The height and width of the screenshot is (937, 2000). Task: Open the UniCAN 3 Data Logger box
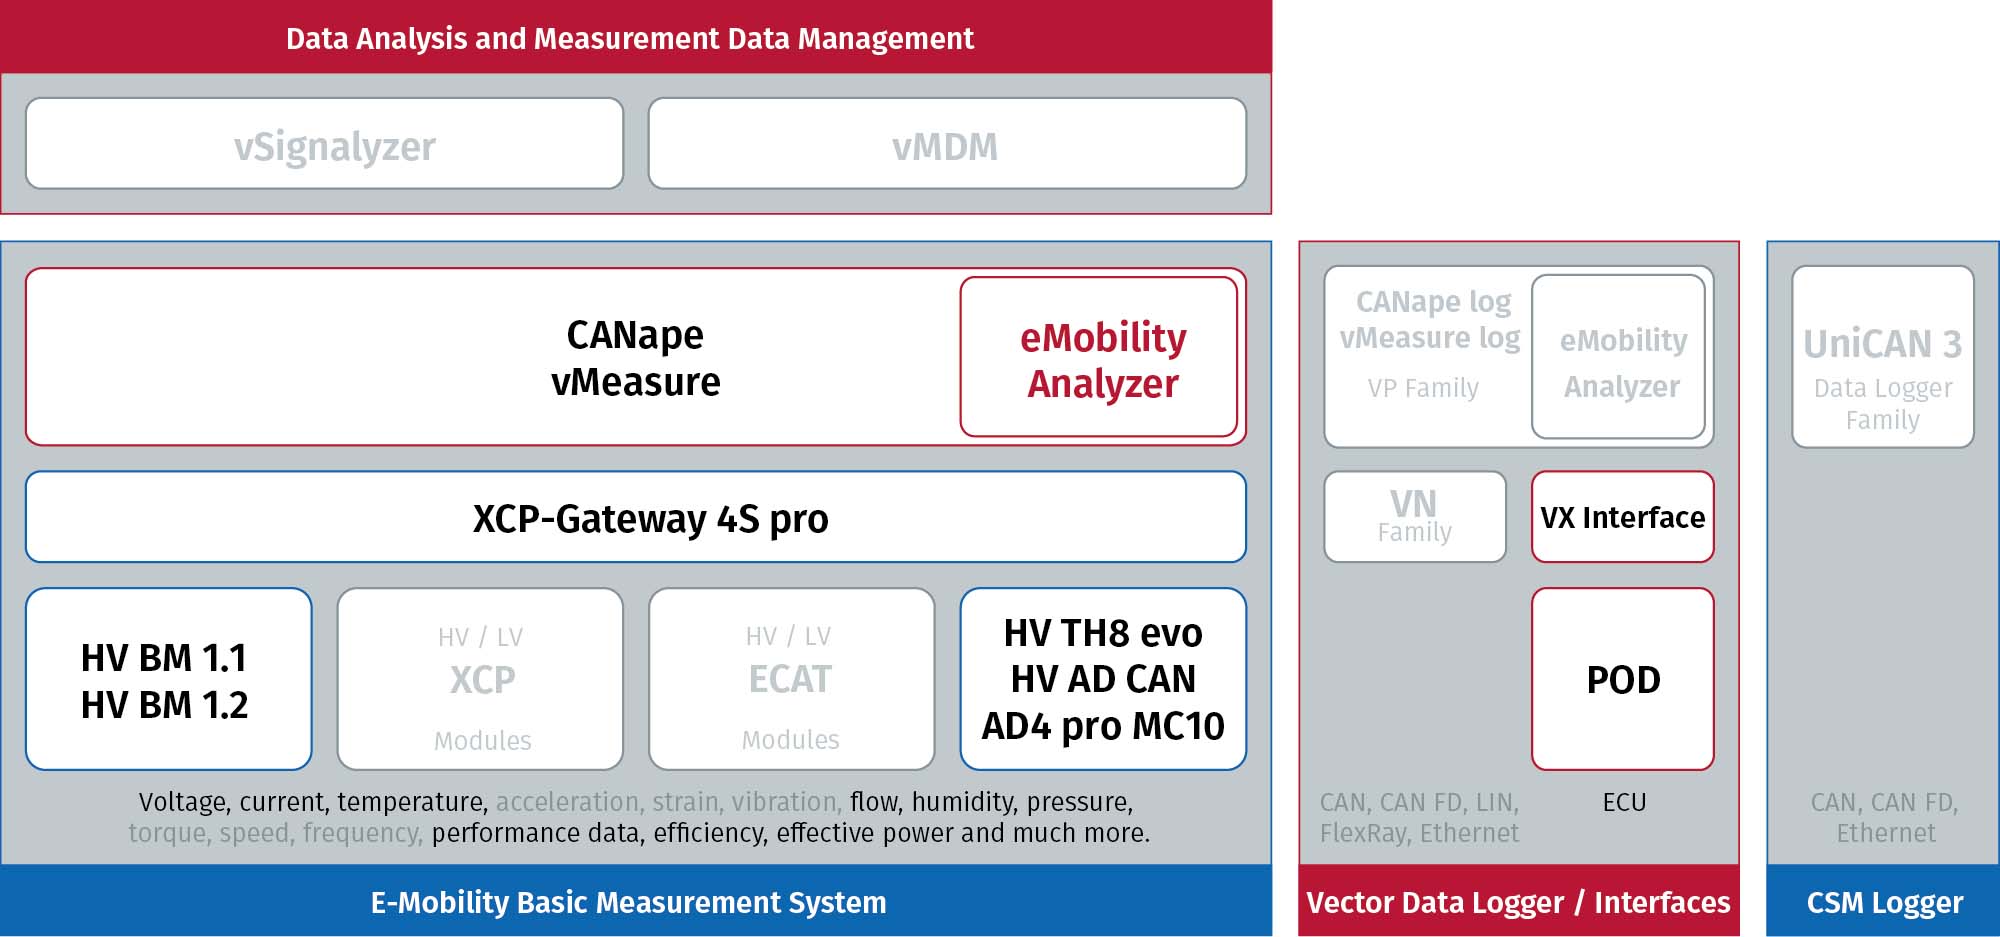1883,357
